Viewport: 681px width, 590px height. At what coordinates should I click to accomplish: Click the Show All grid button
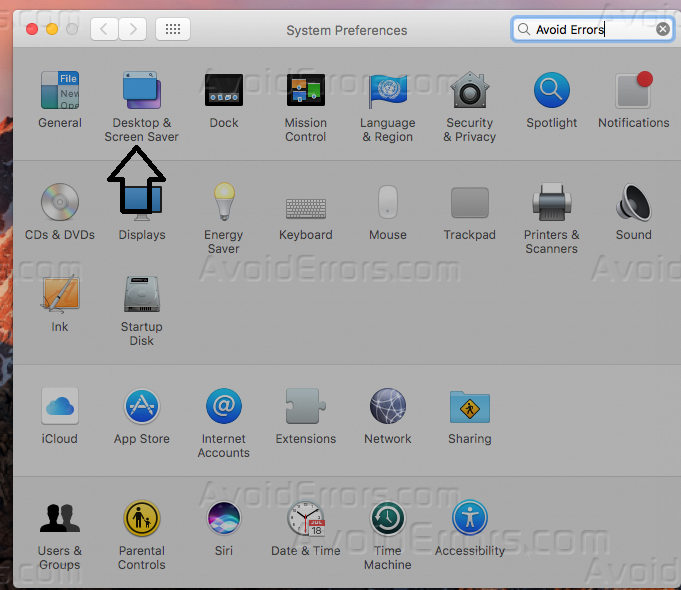pyautogui.click(x=173, y=30)
